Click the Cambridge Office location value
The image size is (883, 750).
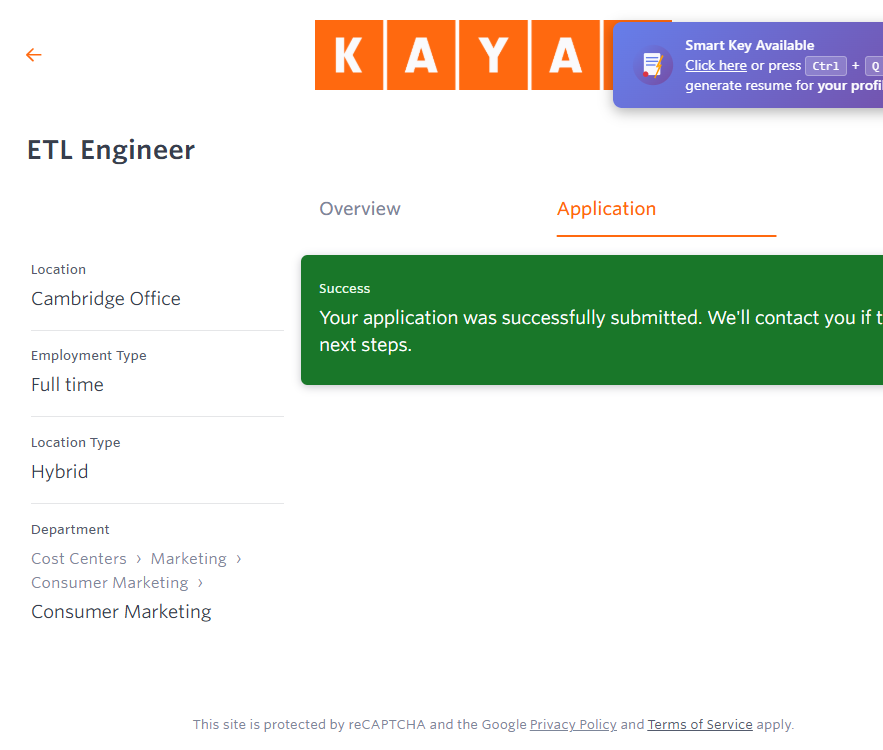pos(106,299)
